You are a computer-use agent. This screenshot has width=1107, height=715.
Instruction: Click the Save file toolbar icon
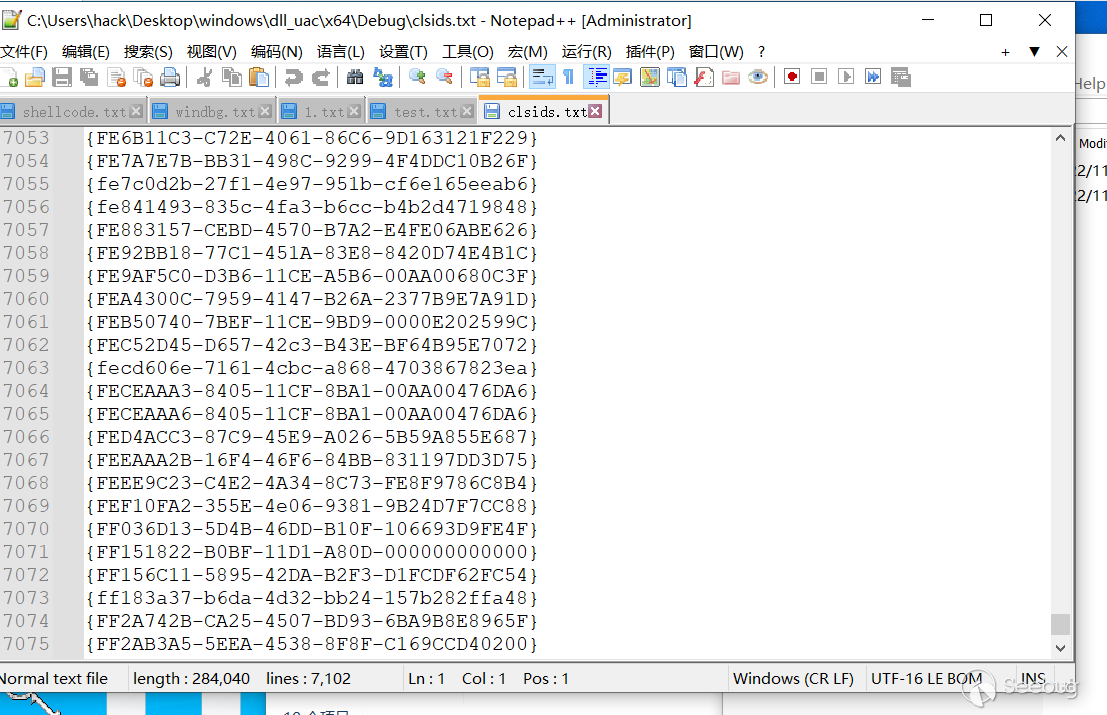[62, 77]
